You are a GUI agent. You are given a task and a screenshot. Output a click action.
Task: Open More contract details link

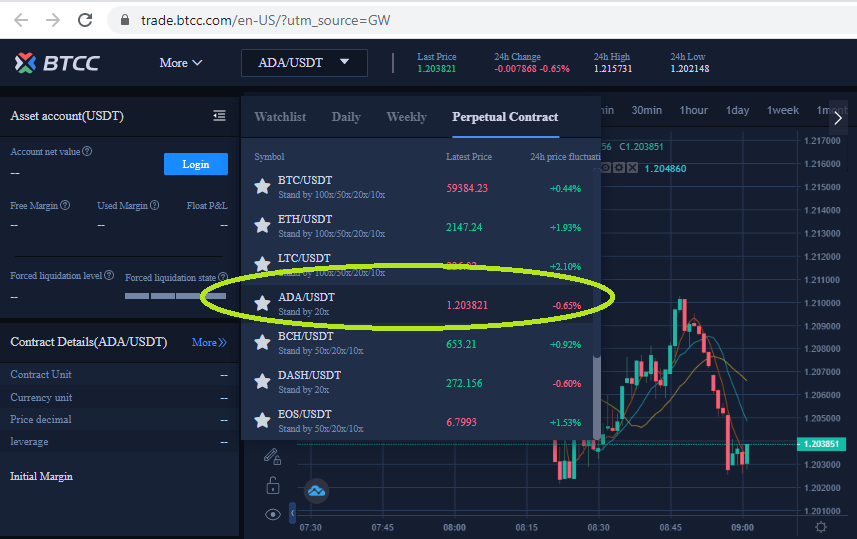point(209,342)
